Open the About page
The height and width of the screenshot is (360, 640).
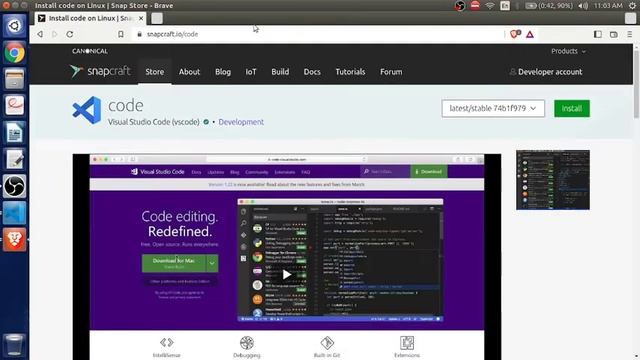189,72
